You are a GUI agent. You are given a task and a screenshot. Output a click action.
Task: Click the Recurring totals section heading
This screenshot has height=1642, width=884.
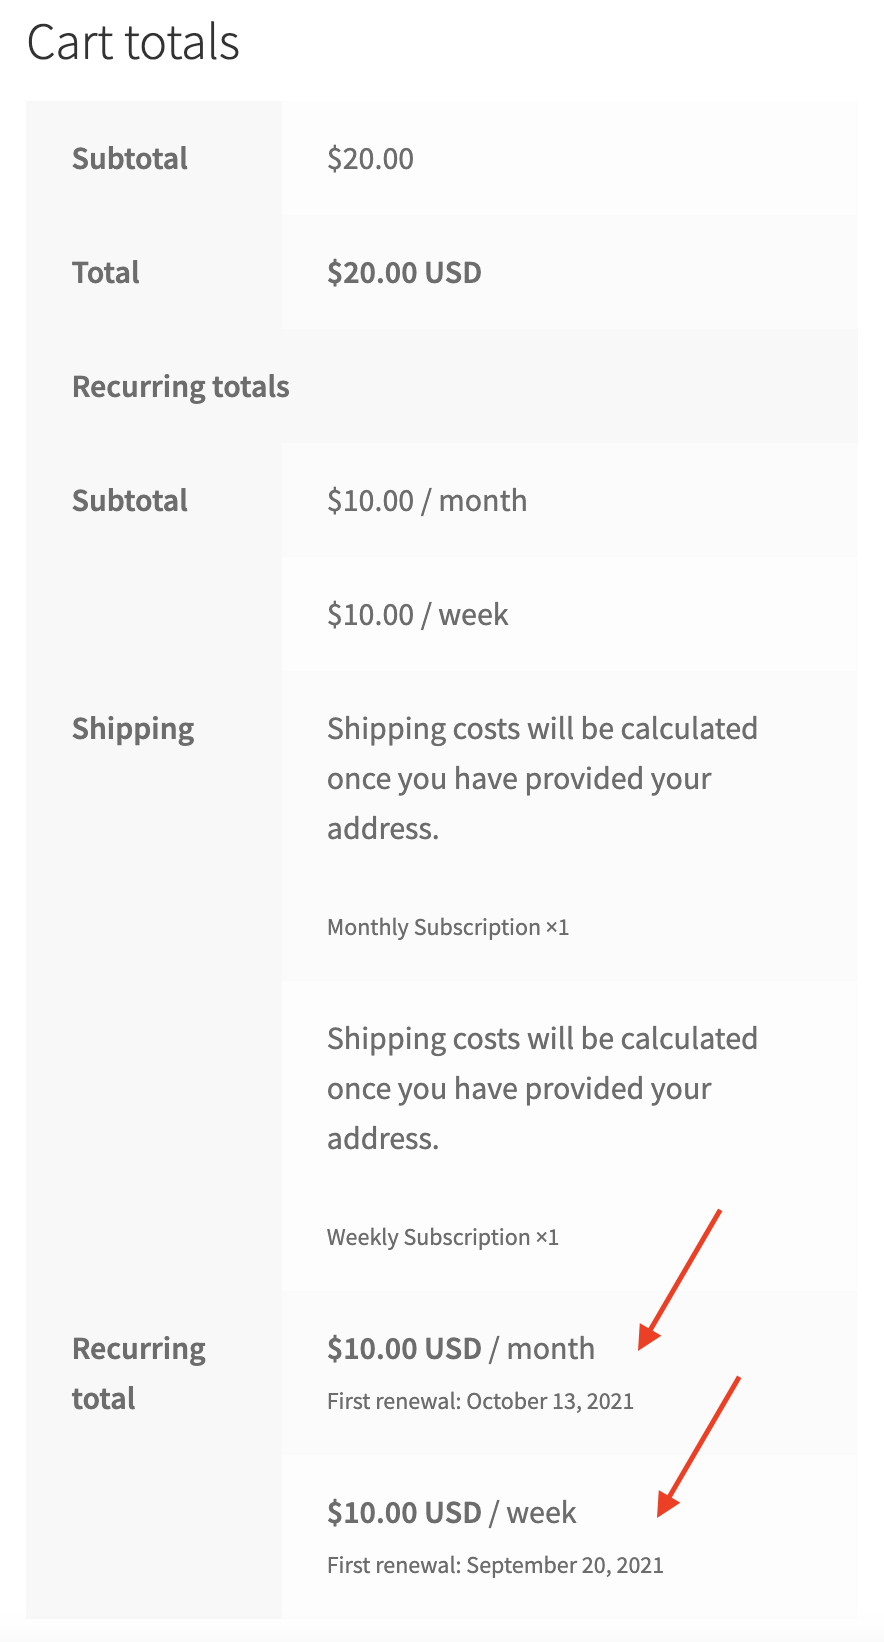[x=181, y=387]
